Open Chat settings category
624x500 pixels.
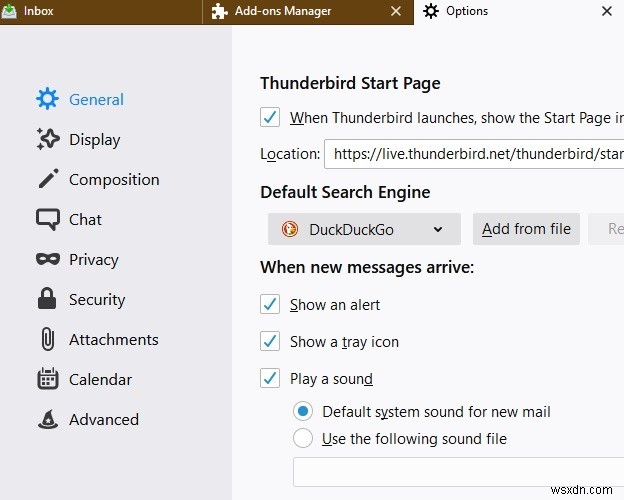(69, 219)
